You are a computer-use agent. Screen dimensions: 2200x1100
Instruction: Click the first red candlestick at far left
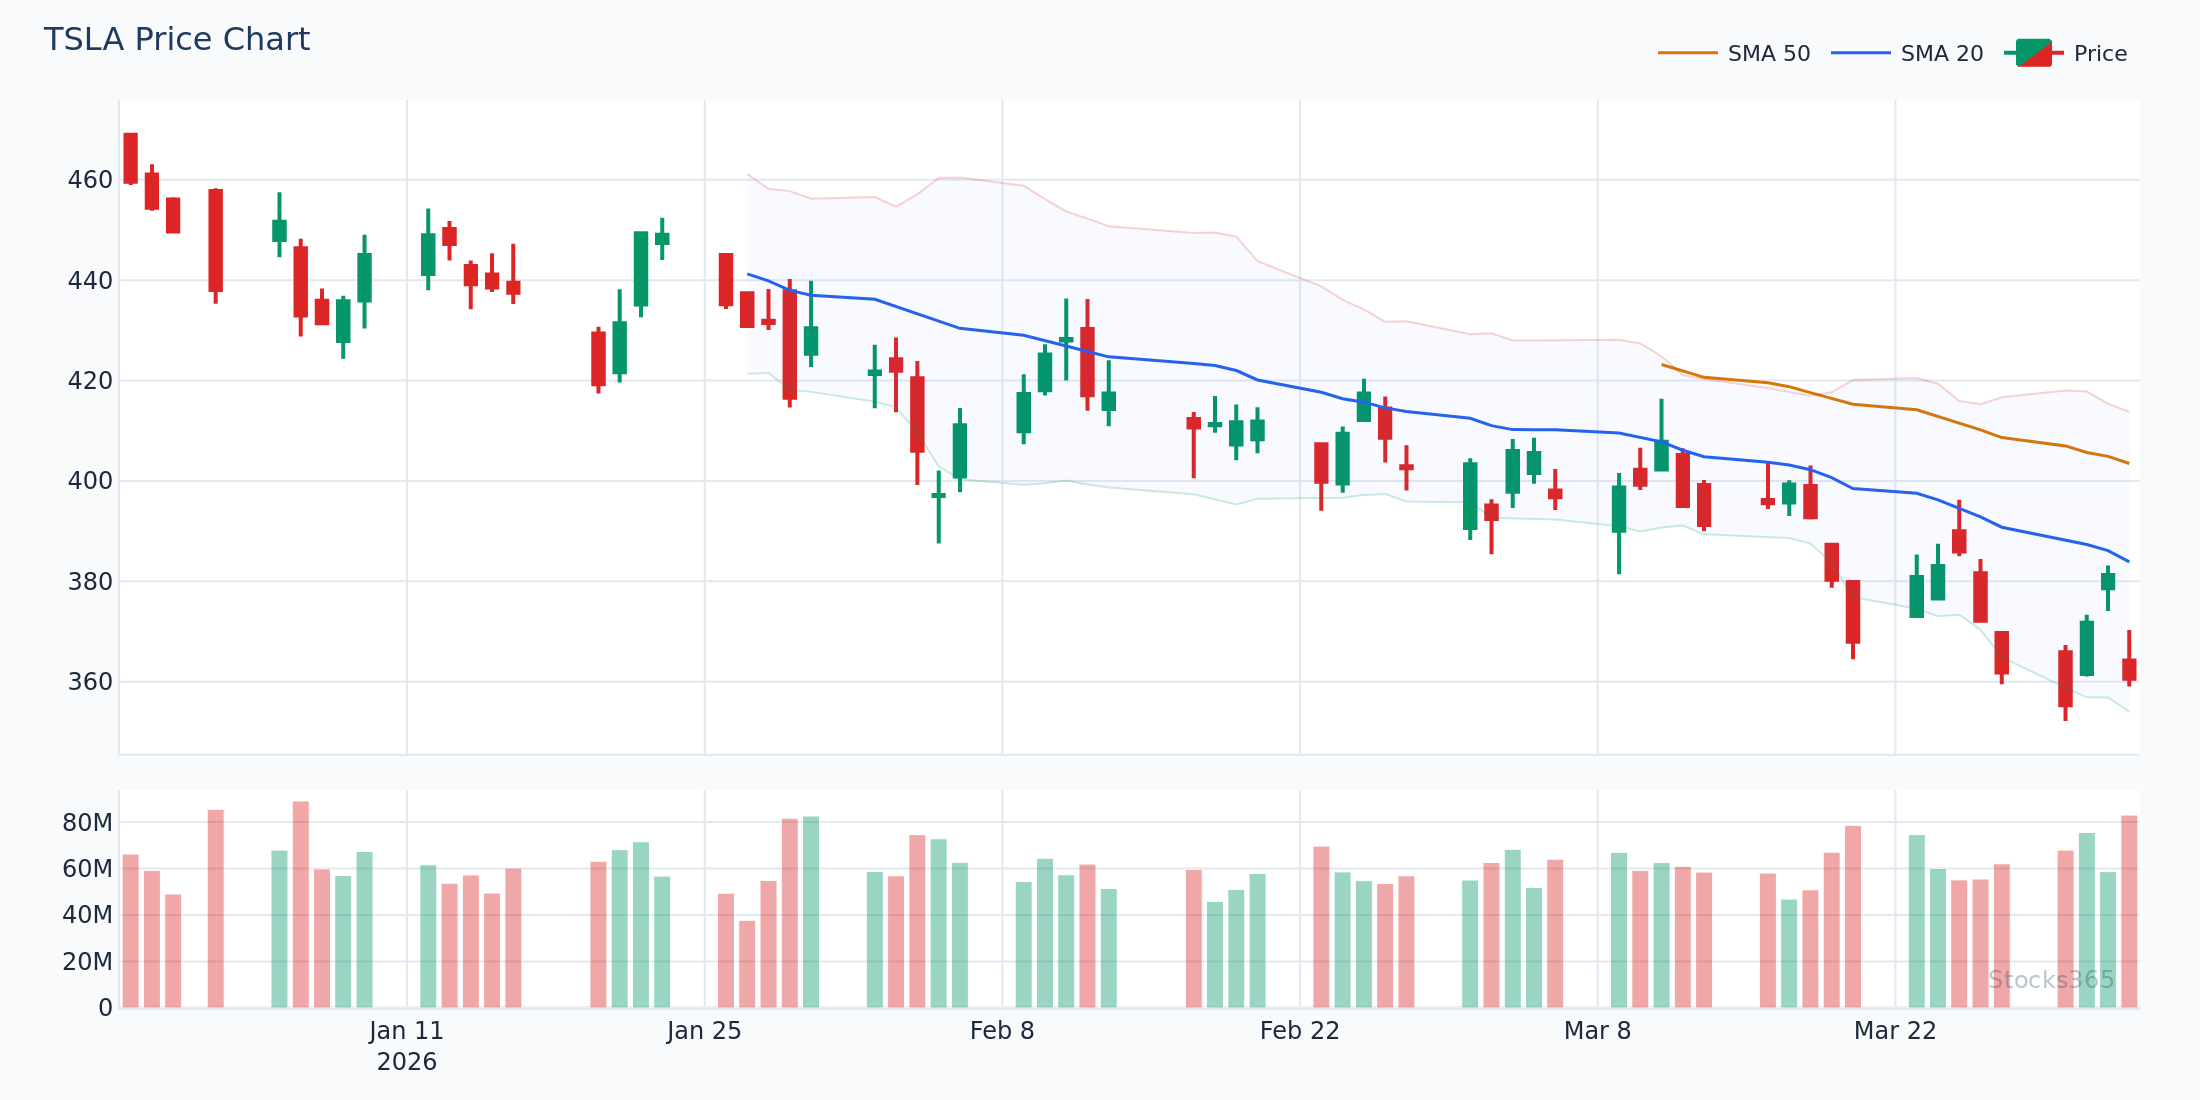point(131,158)
